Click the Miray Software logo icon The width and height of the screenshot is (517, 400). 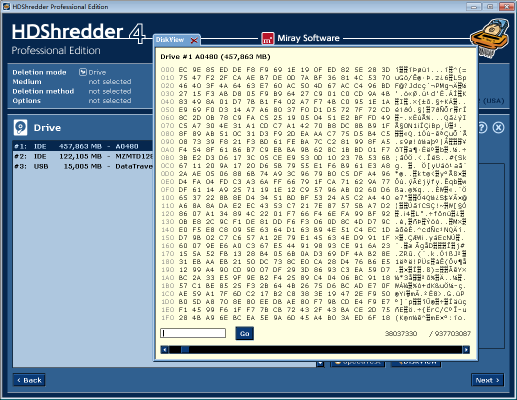coord(268,38)
